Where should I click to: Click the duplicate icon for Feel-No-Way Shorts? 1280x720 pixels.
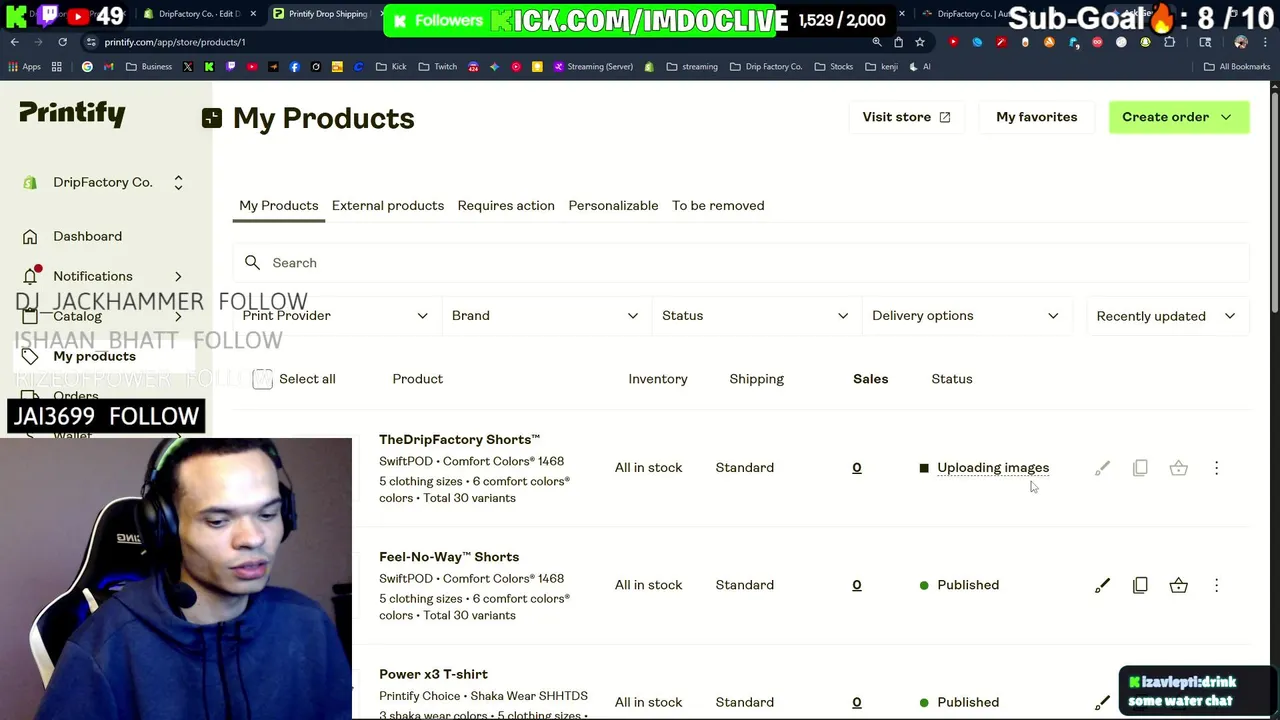1140,585
